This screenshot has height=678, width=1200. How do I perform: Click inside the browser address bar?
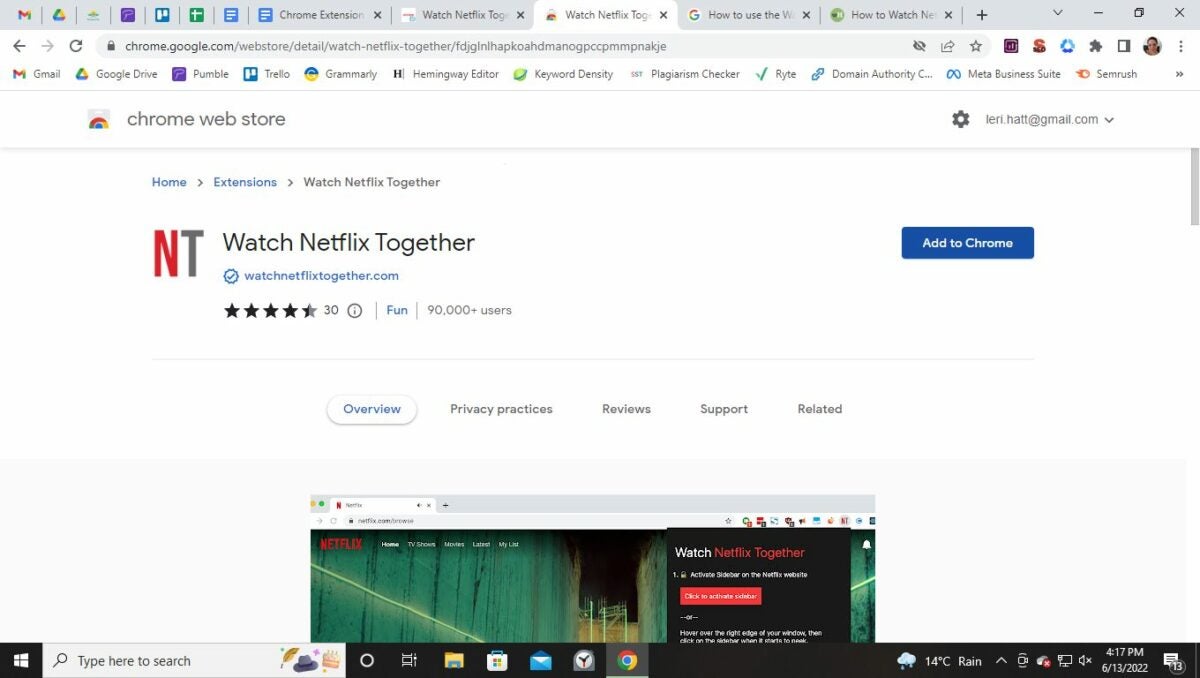[x=400, y=46]
